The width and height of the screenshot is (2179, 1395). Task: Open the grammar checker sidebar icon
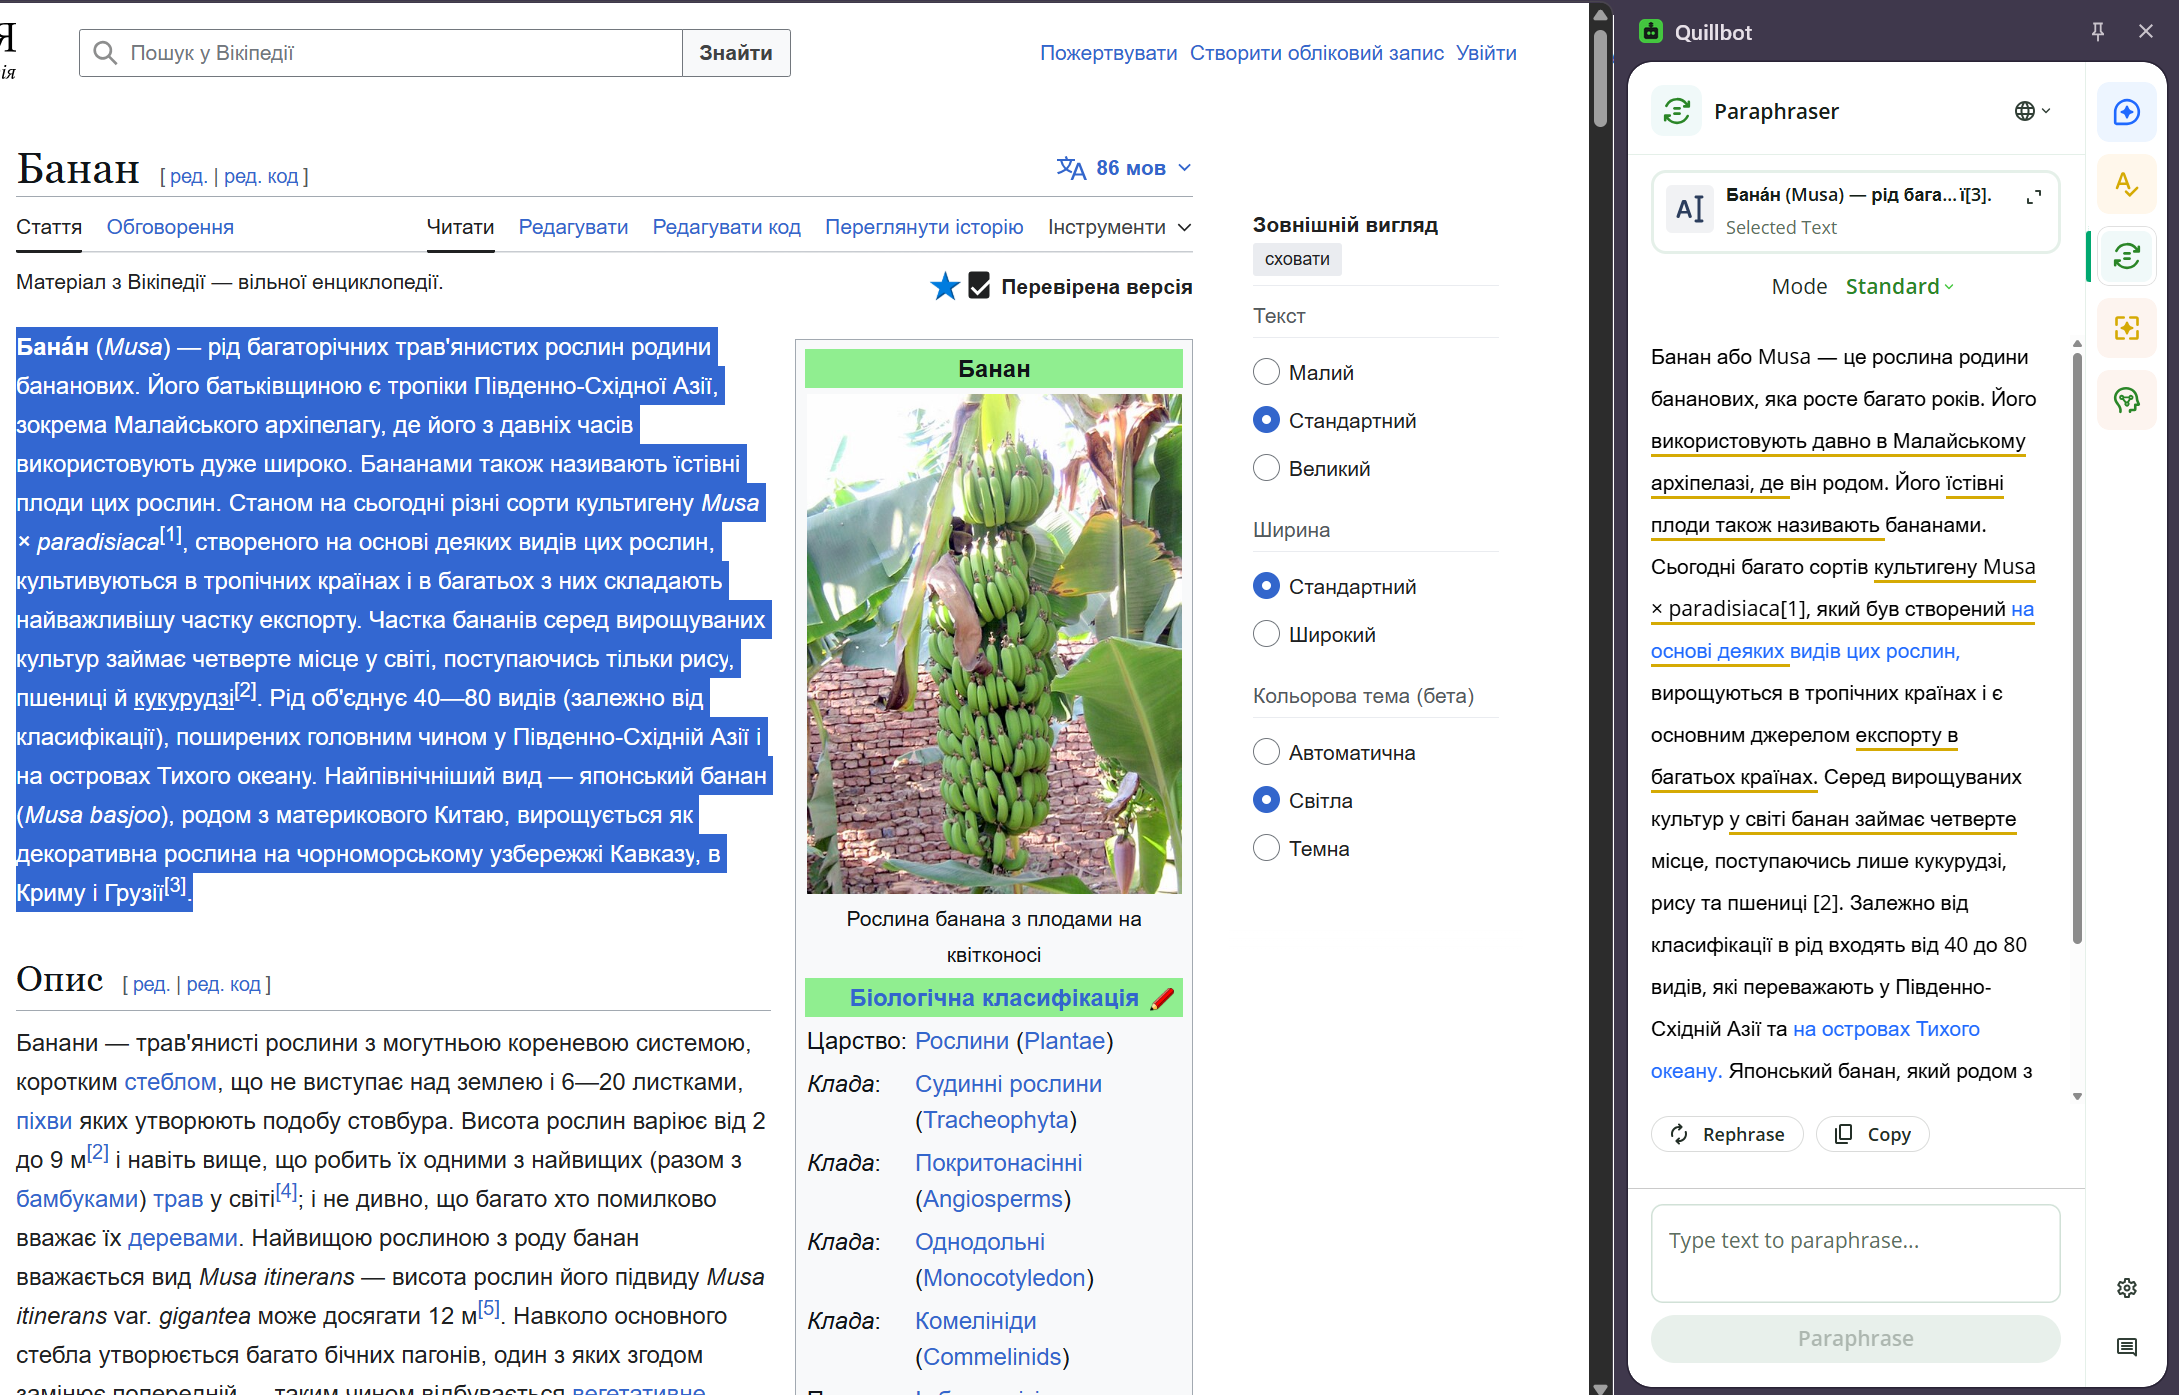pyautogui.click(x=2126, y=184)
